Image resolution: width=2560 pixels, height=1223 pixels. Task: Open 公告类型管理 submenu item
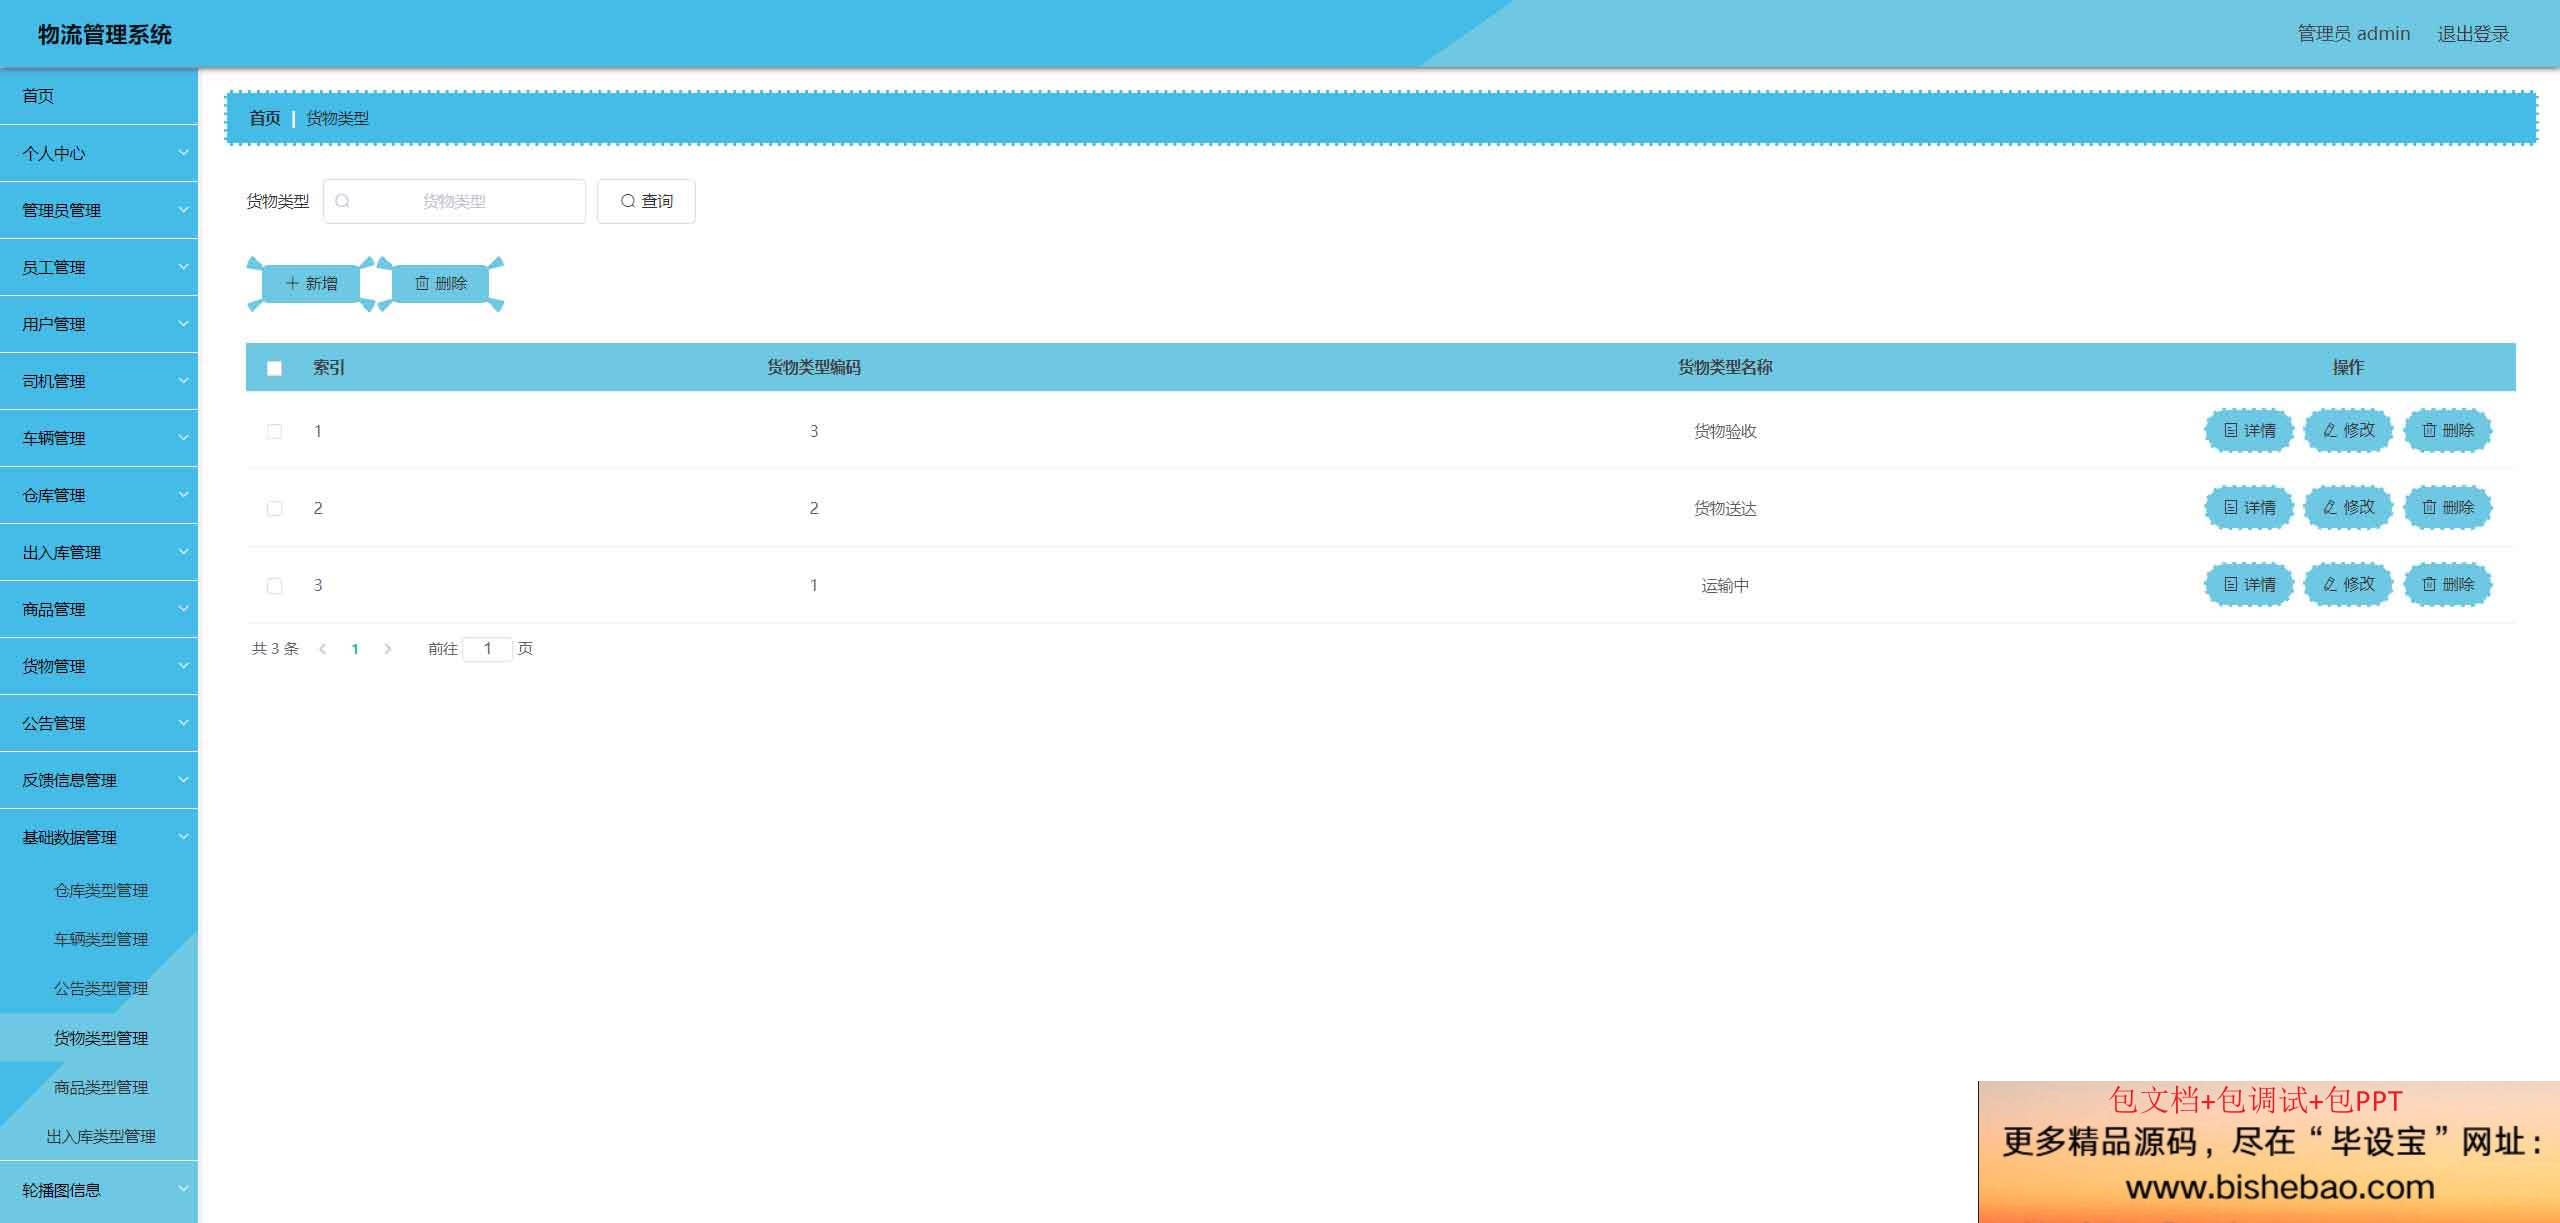(99, 988)
